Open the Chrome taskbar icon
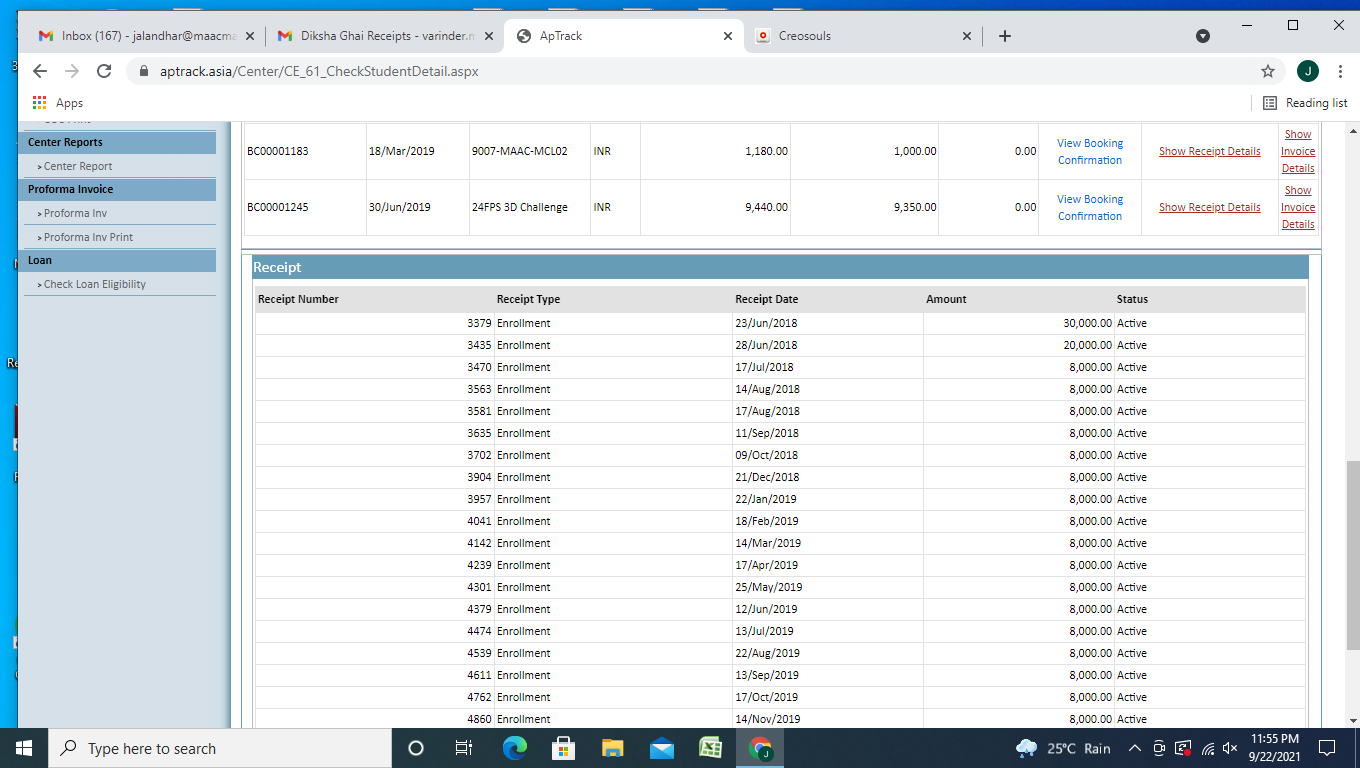Viewport: 1360px width, 768px height. point(760,748)
